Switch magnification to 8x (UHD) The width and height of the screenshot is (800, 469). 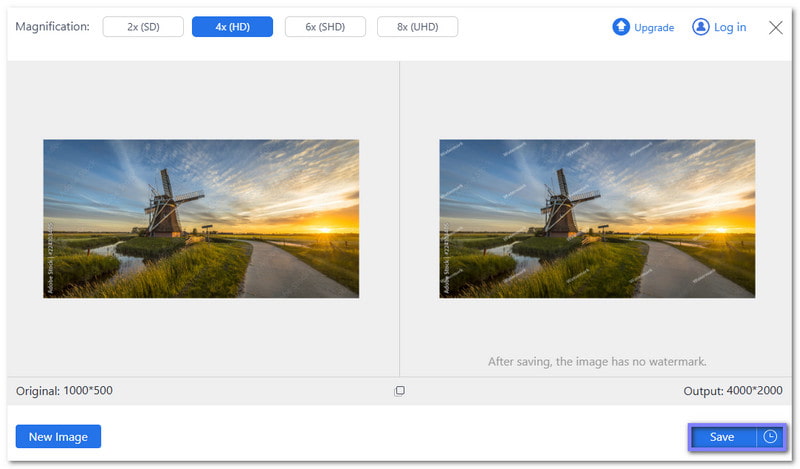tap(417, 27)
